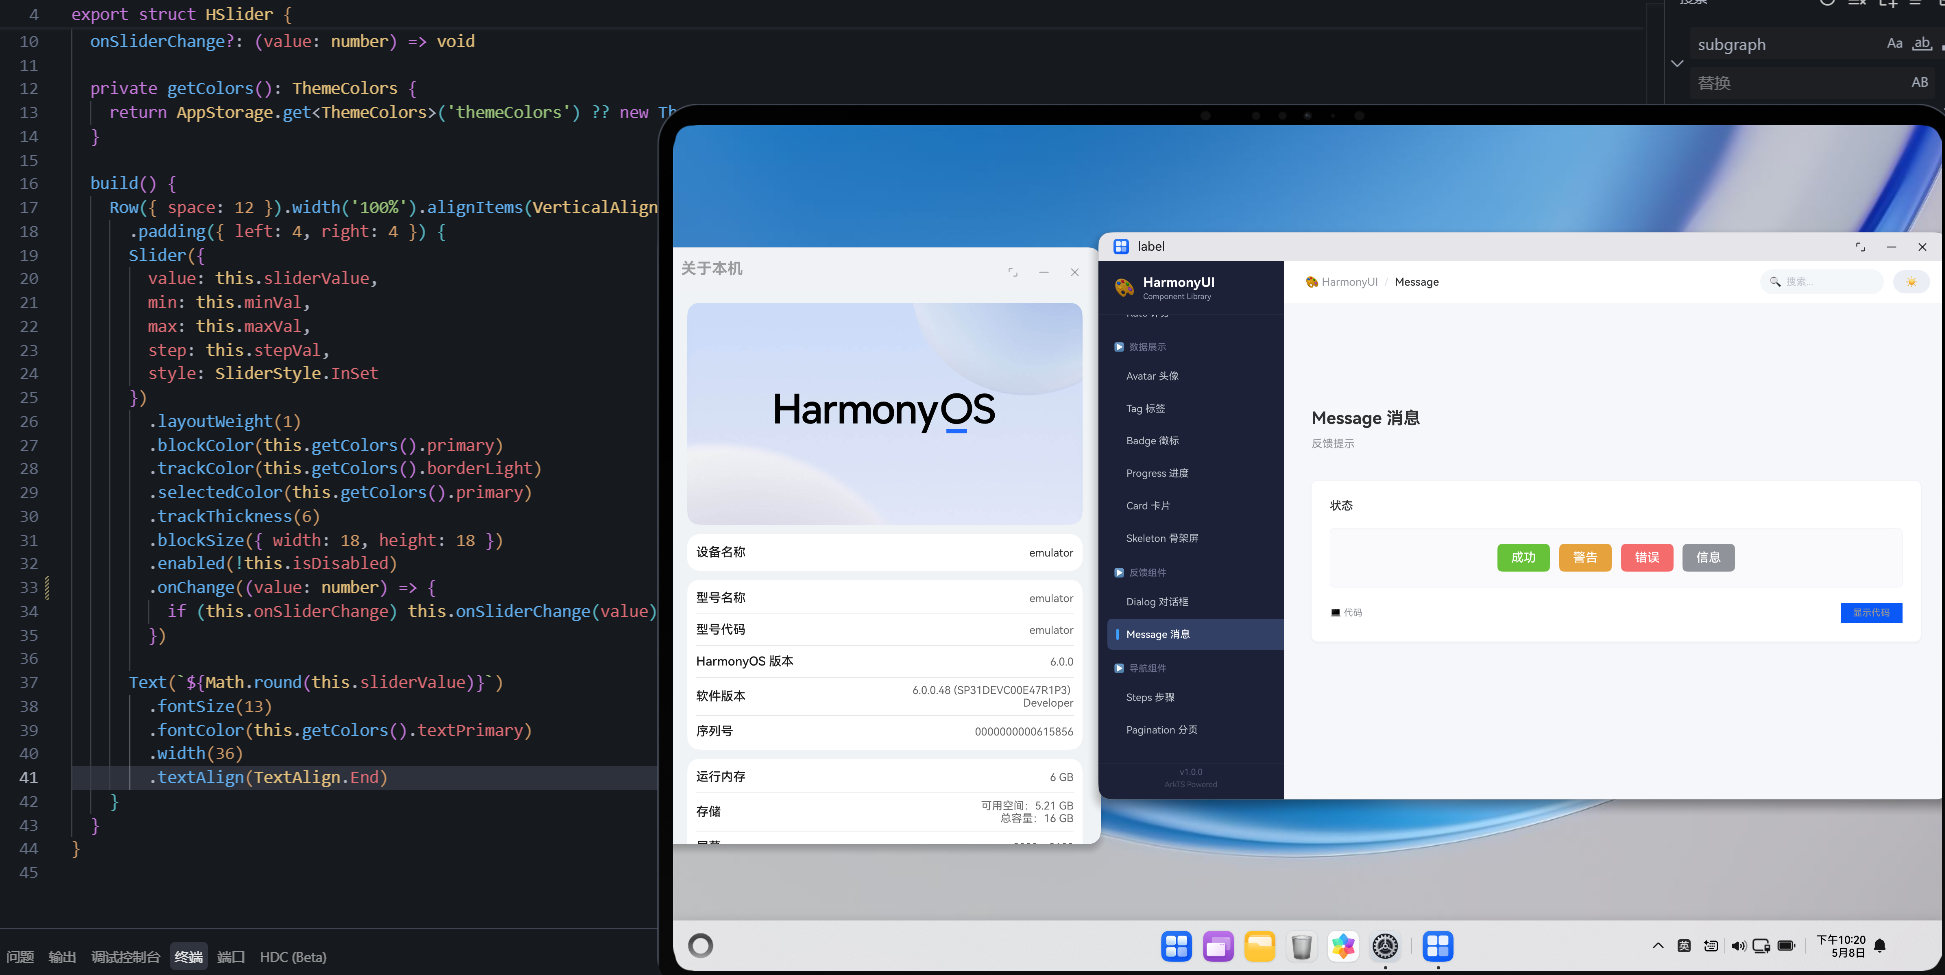Click the blue 显示代码 show code button
The image size is (1945, 975).
tap(1871, 613)
